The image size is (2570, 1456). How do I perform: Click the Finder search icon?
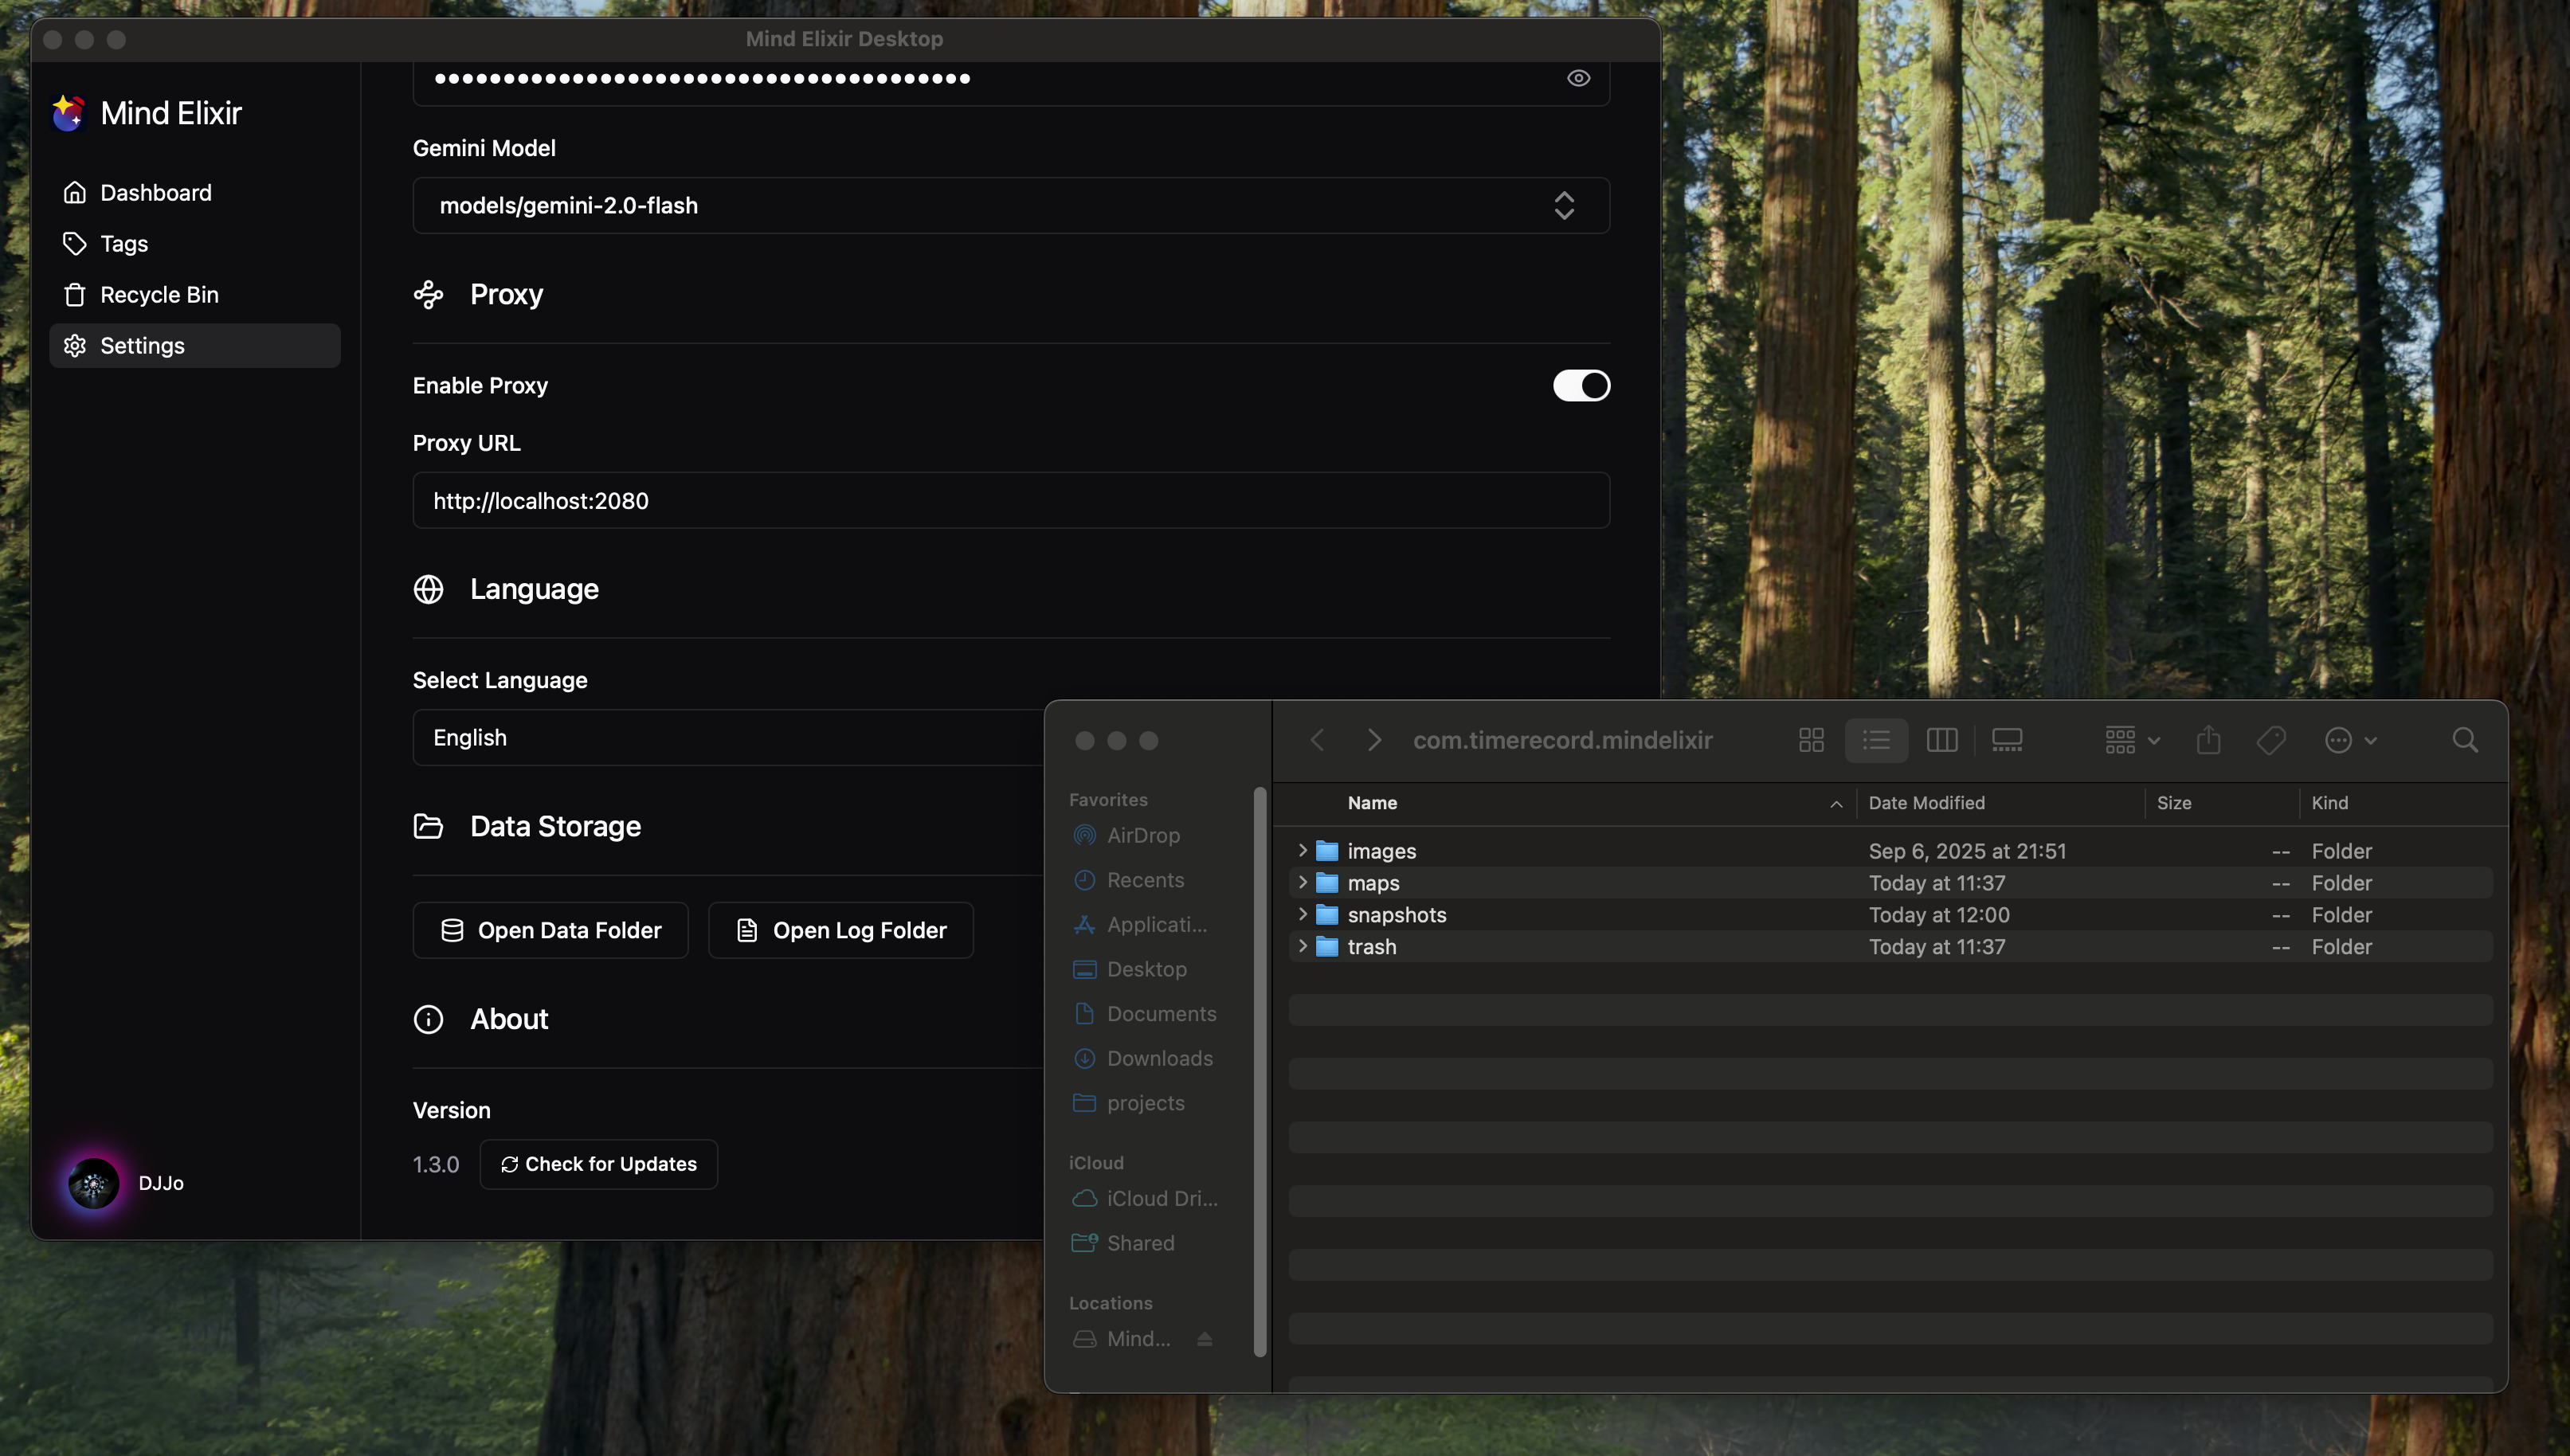[2465, 740]
